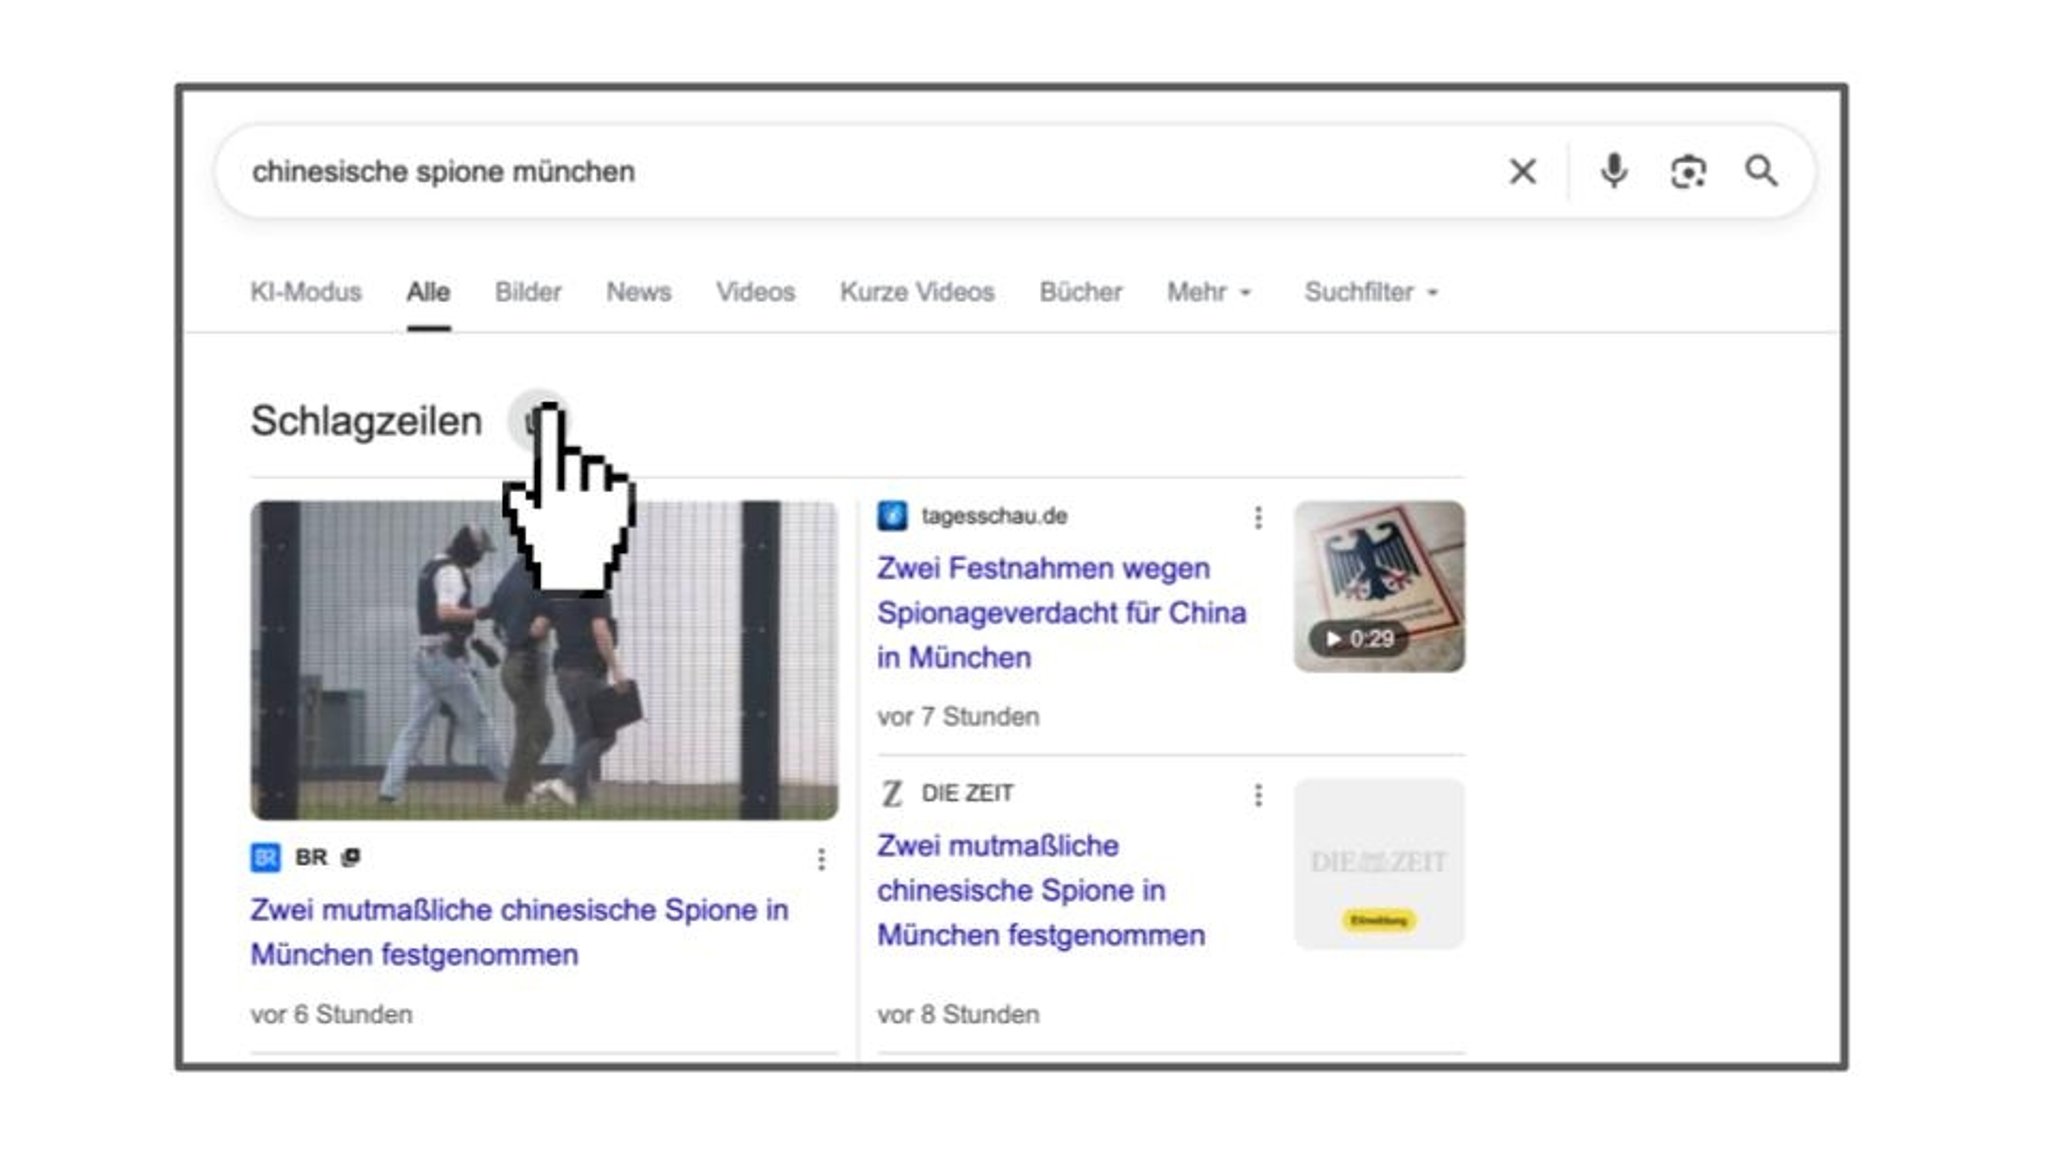Click the BR article photo of arrested men
This screenshot has width=2048, height=1153.
tap(544, 660)
